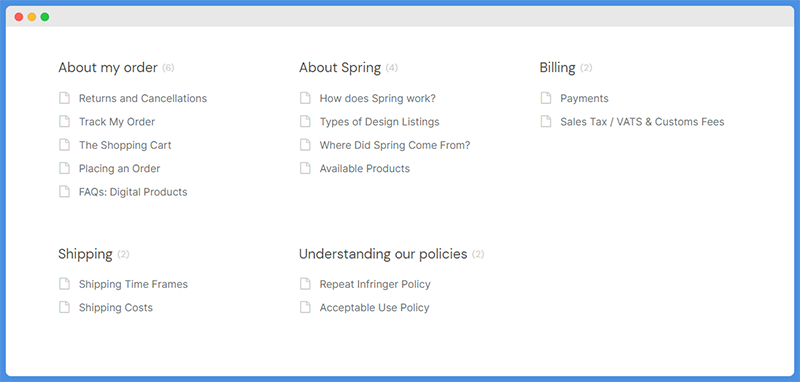Open the Shipping Time Frames article
The width and height of the screenshot is (800, 382).
point(133,284)
